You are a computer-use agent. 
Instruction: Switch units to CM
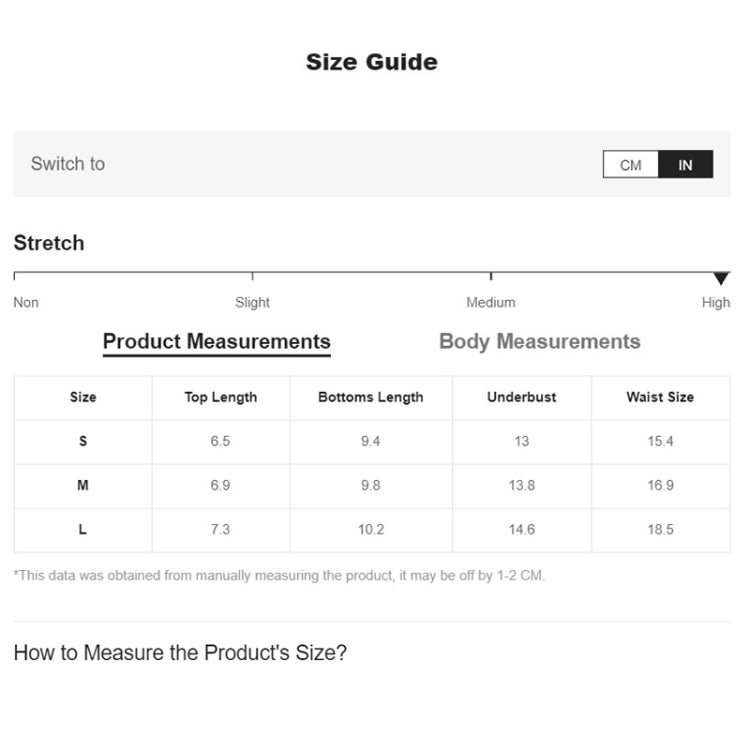(630, 165)
